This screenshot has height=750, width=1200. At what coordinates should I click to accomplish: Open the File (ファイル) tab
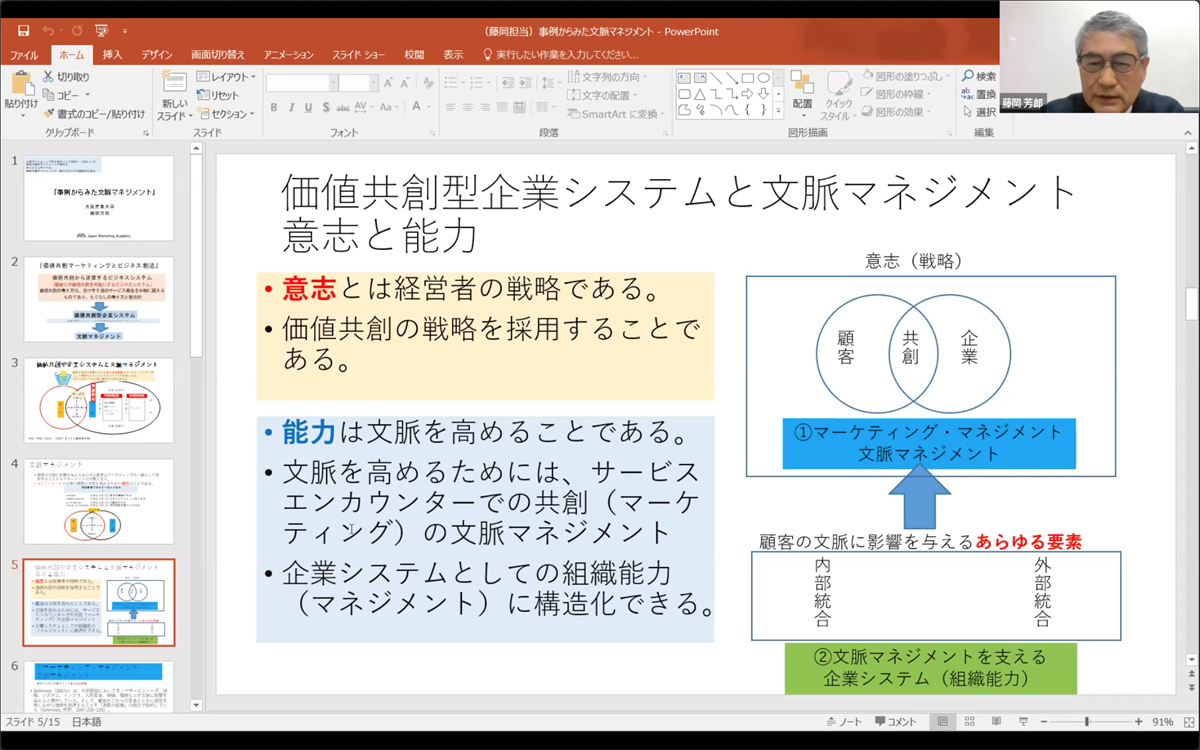coord(24,55)
